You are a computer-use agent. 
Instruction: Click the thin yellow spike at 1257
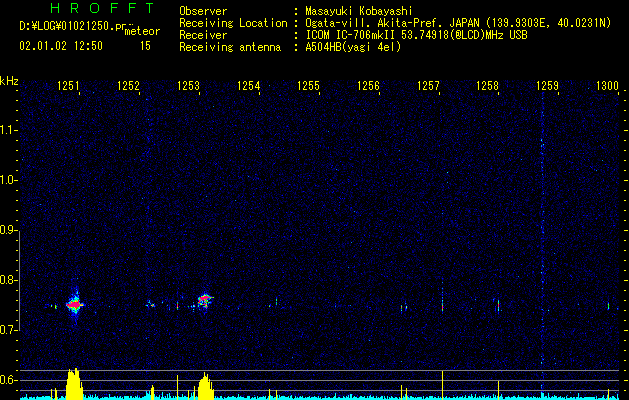tap(442, 384)
